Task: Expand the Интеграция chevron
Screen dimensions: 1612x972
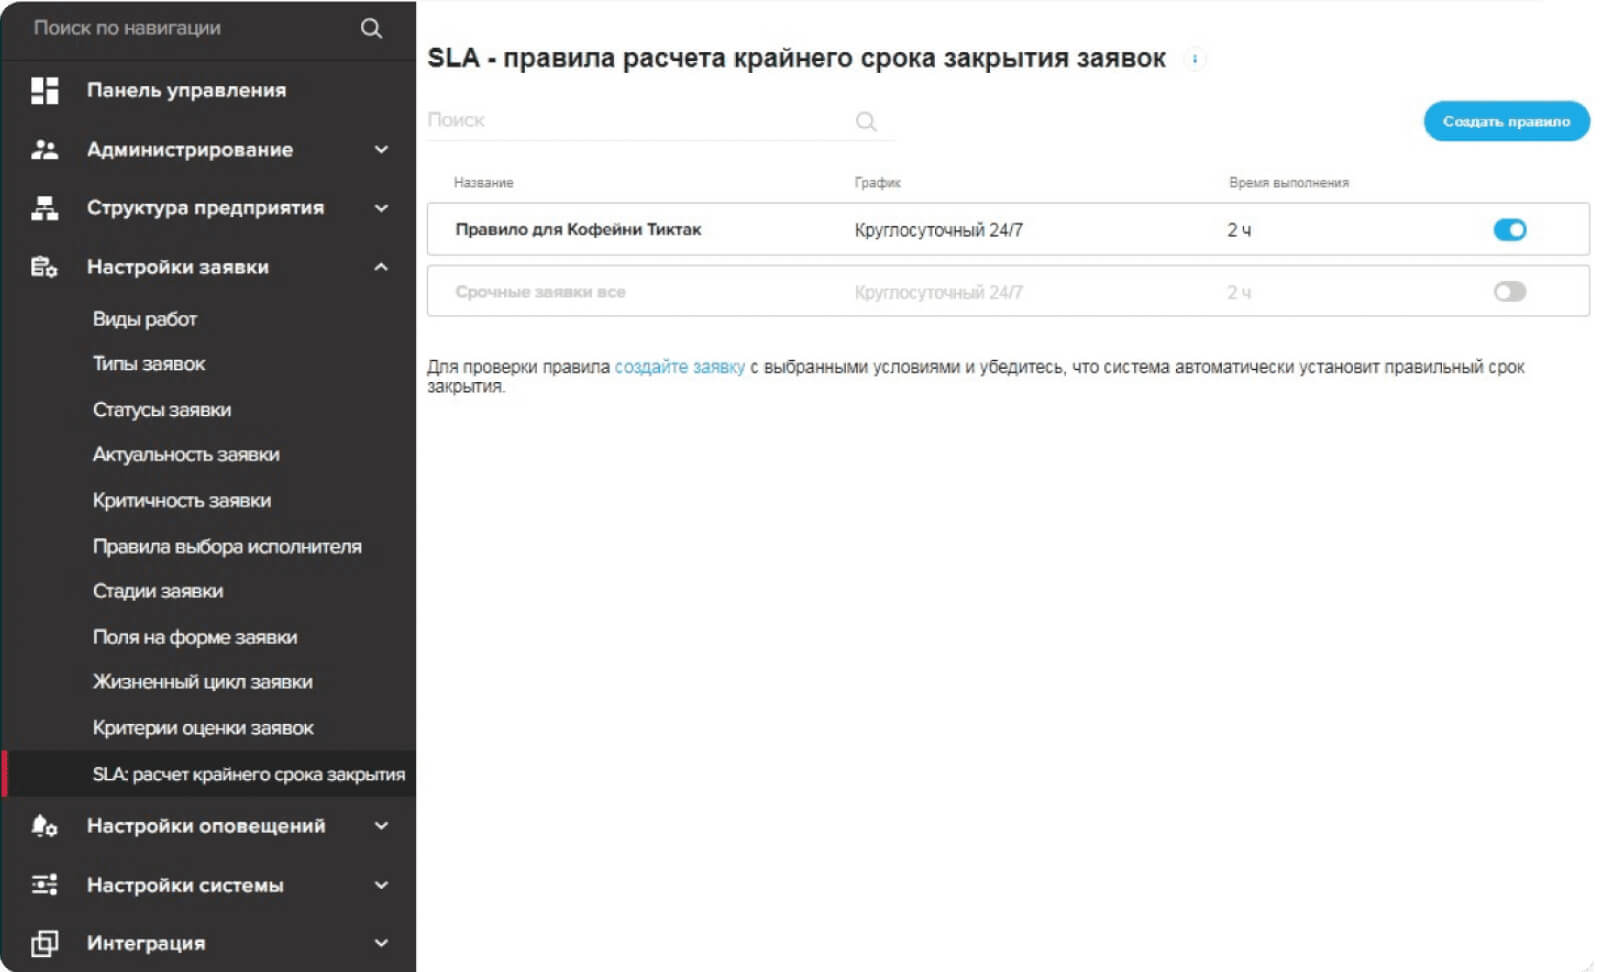Action: (x=381, y=943)
